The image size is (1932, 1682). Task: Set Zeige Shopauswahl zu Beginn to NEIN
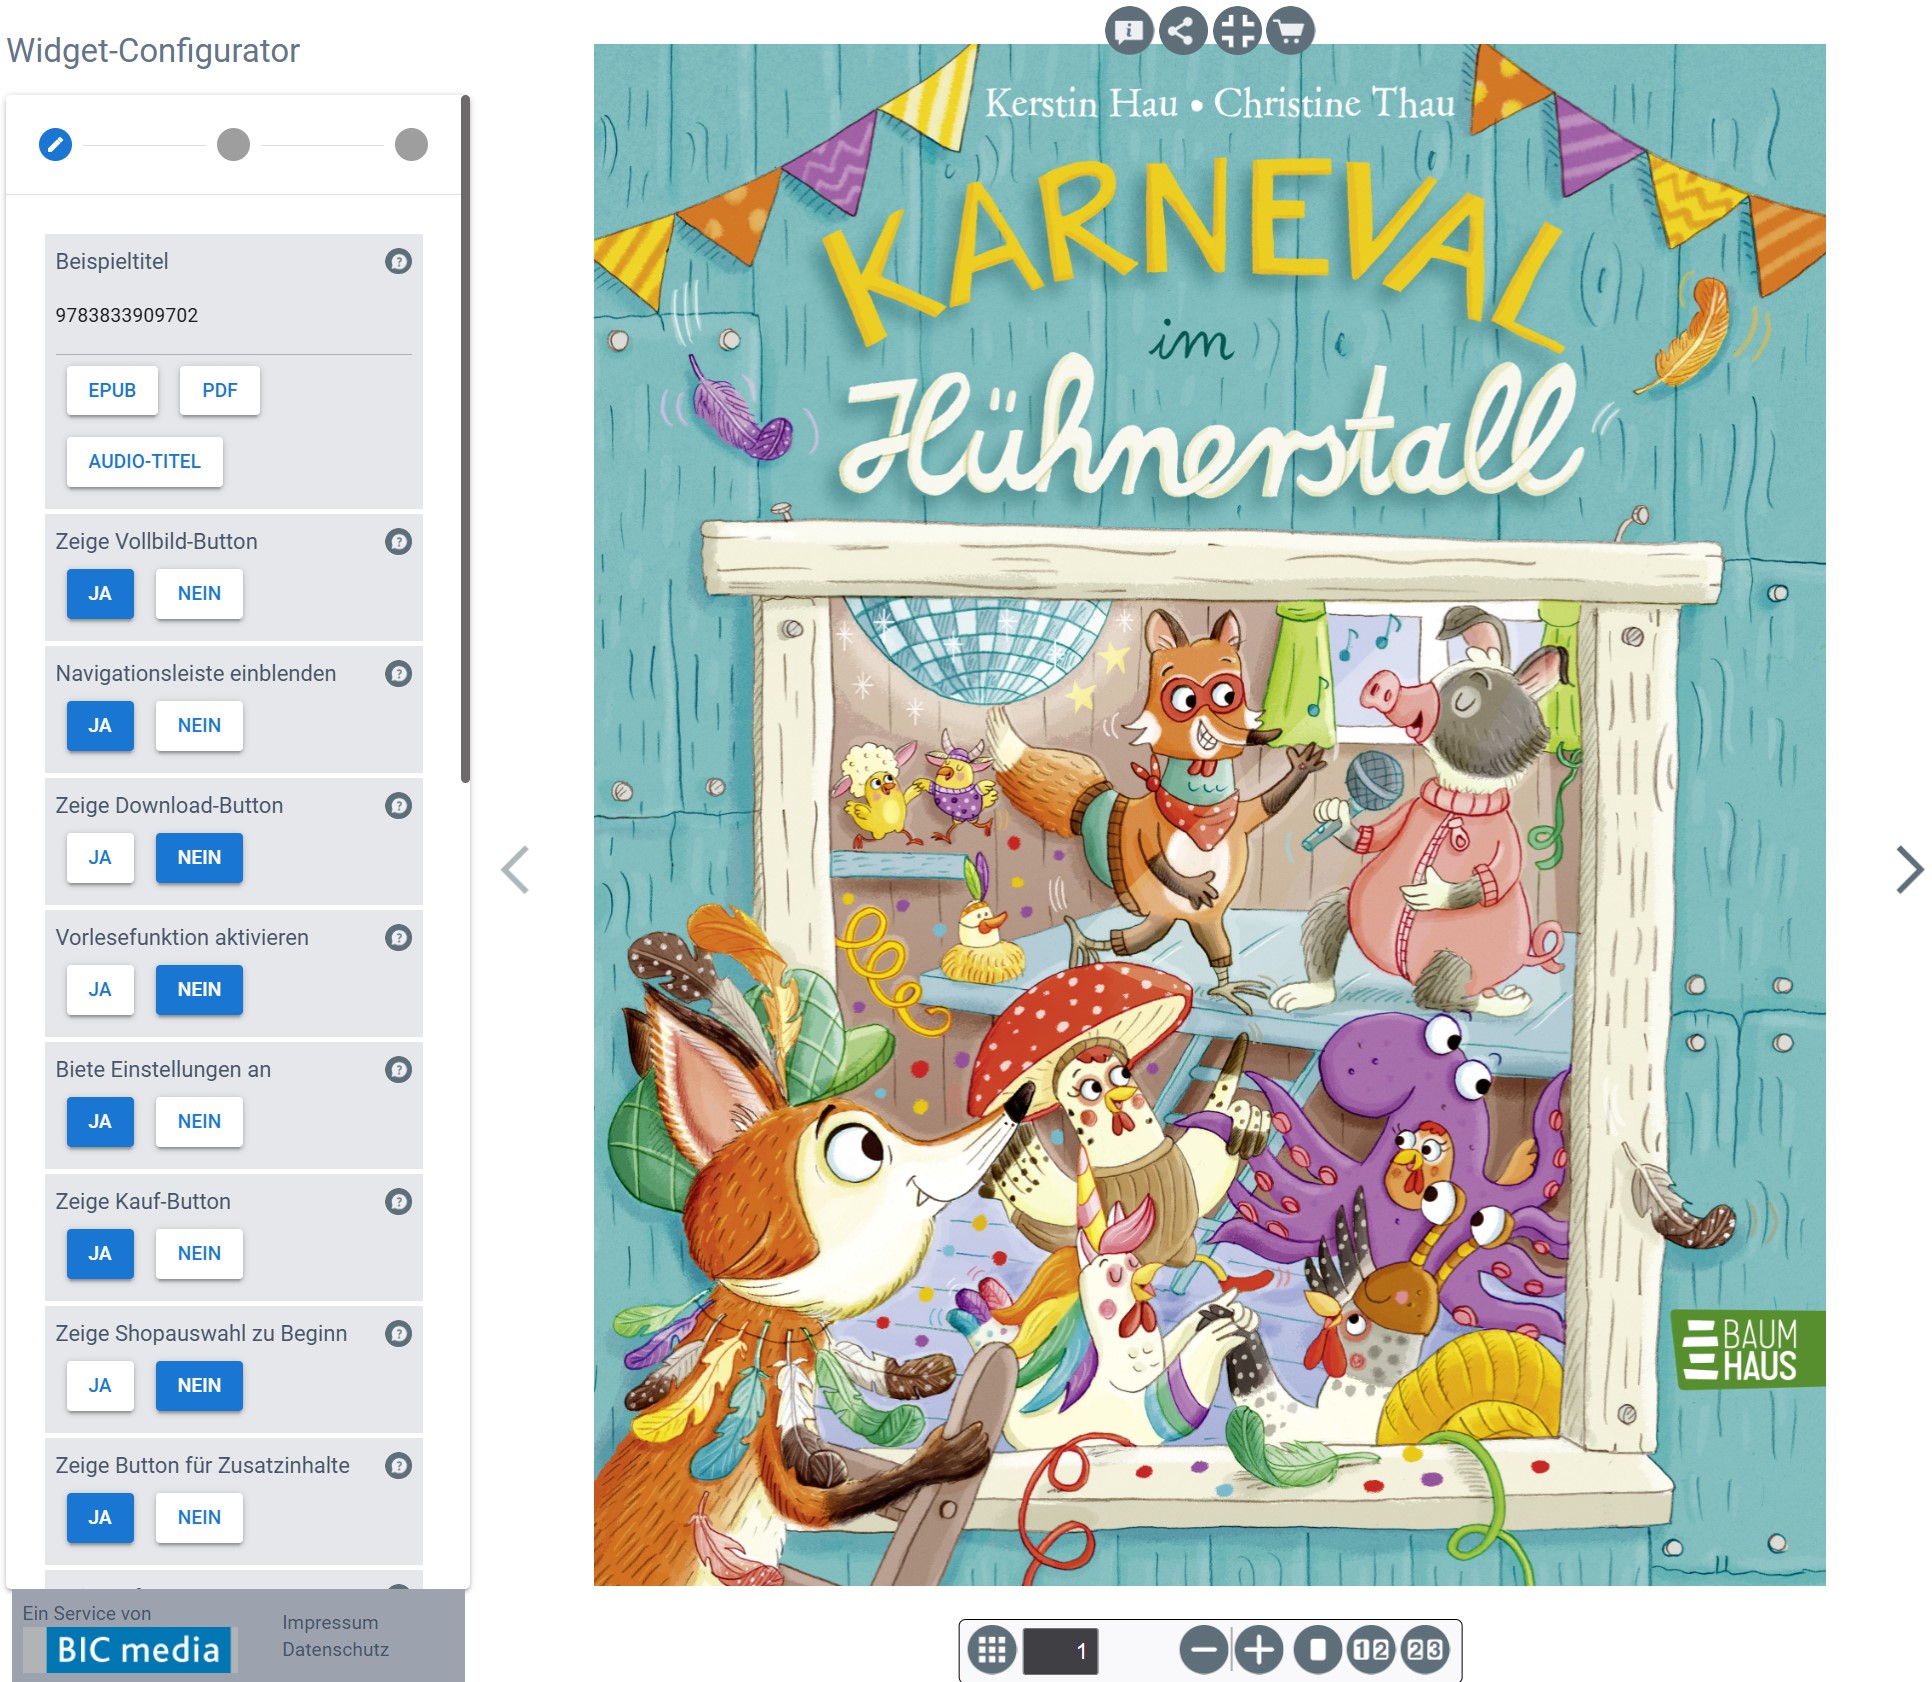(x=199, y=1385)
